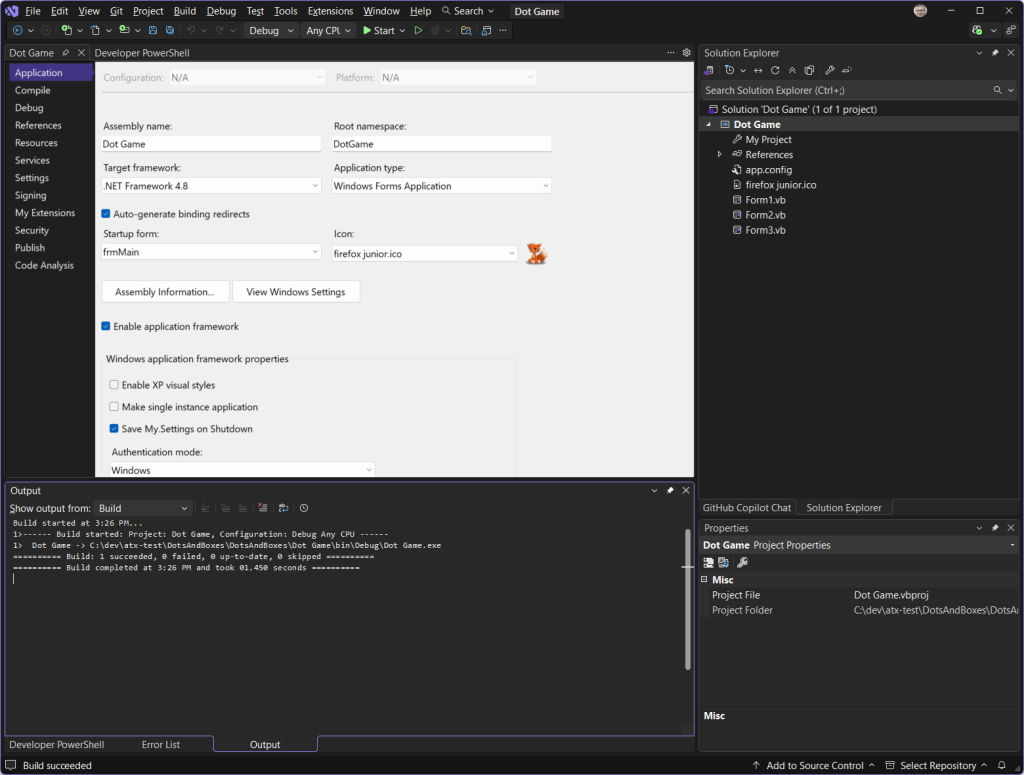The height and width of the screenshot is (775, 1024).
Task: Click the Assembly Information button
Action: 164,291
